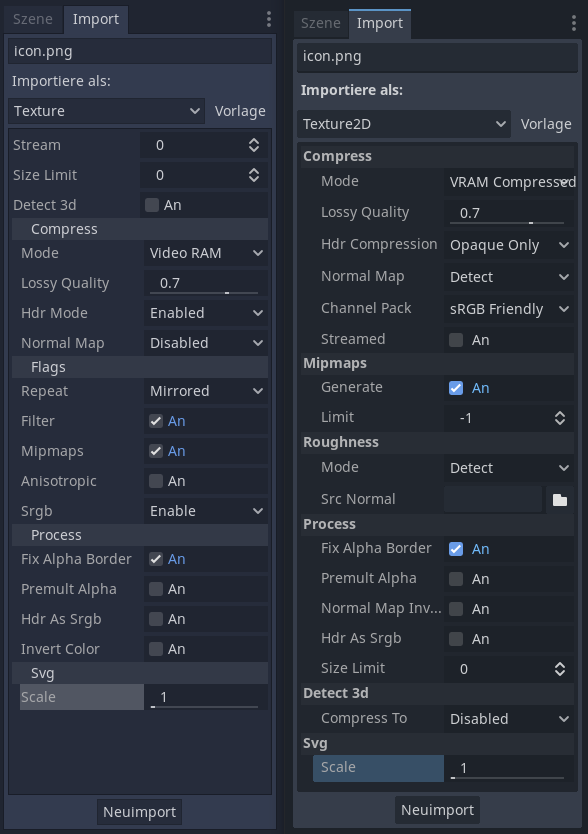Screen dimensions: 588x834
Task: Toggle the Anisotropic flag on
Action: [155, 481]
